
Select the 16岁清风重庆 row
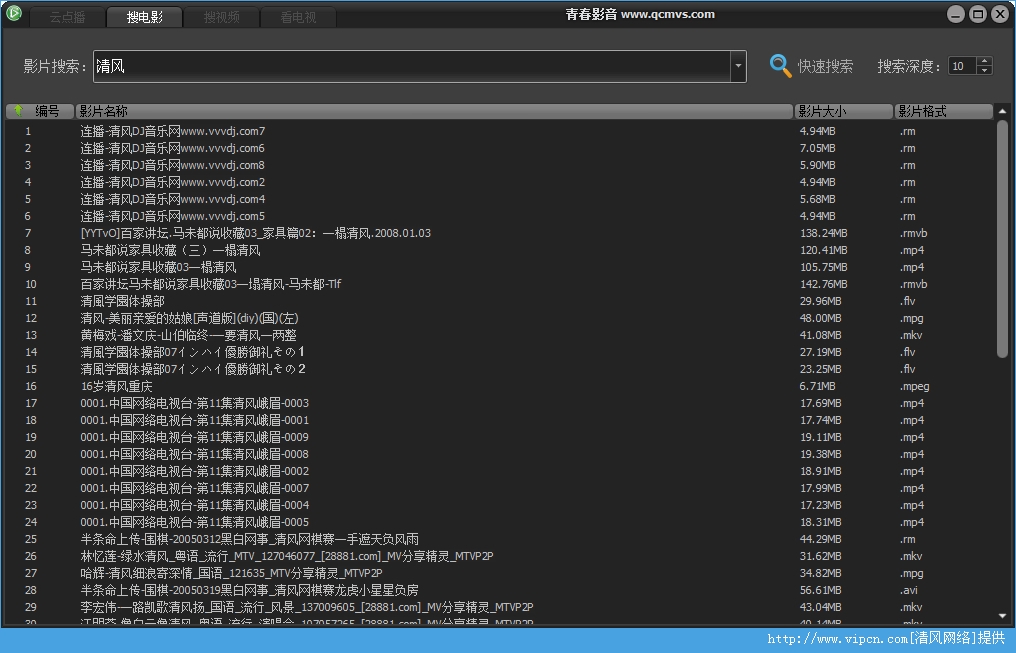pos(499,386)
